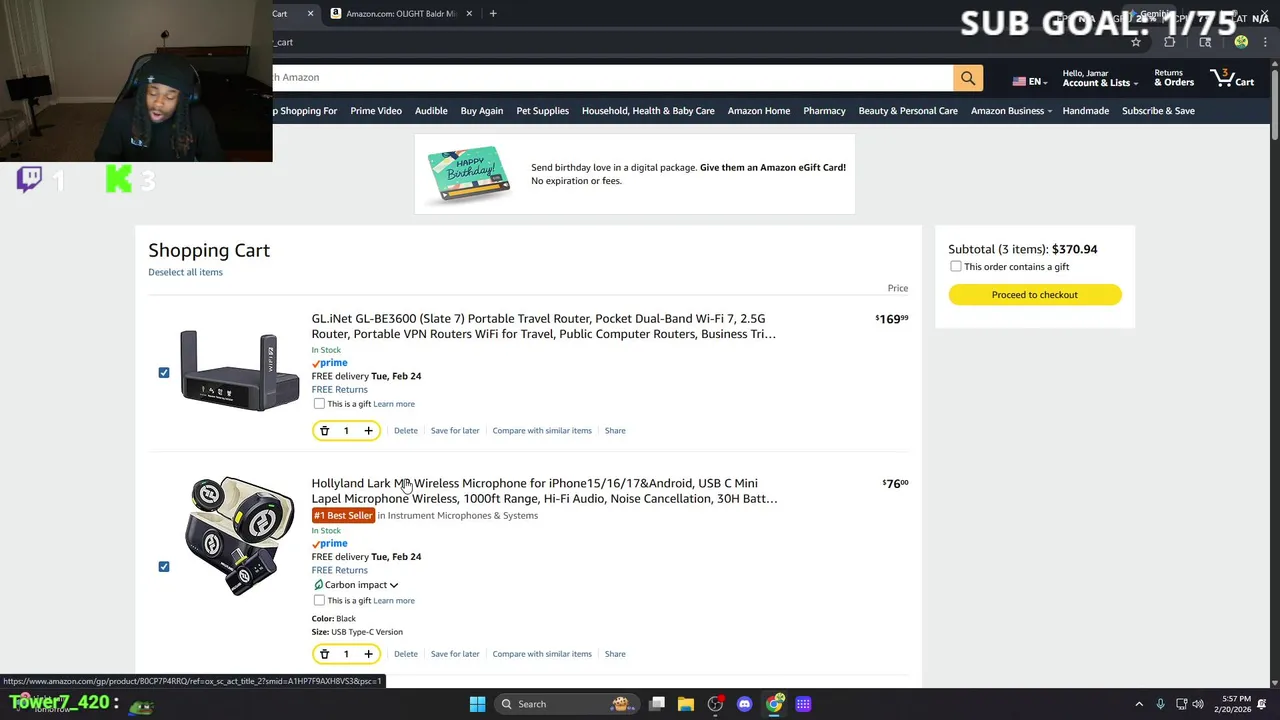Open Returns & Orders in header
This screenshot has width=1280, height=720.
click(1174, 78)
